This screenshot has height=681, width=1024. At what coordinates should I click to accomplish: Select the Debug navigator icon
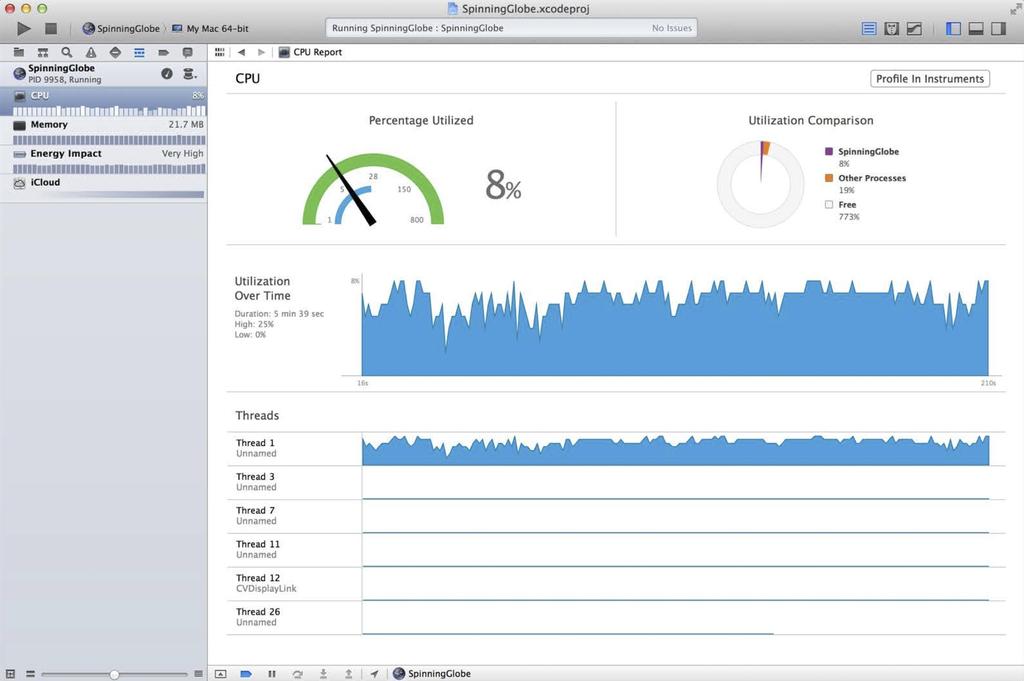point(139,52)
